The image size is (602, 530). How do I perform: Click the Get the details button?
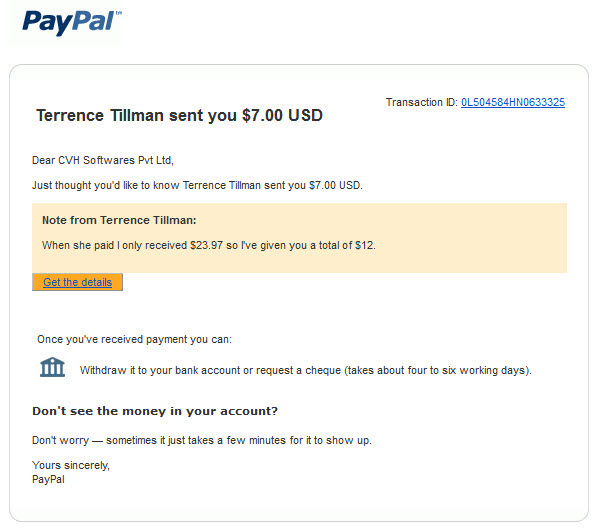click(77, 282)
